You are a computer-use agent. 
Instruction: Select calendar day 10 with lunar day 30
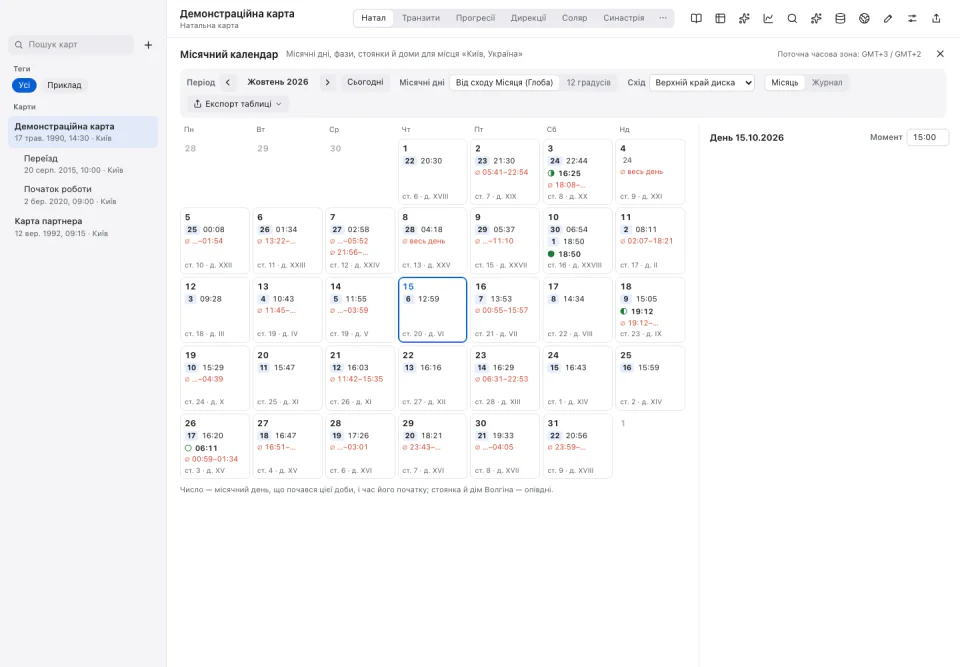click(577, 241)
